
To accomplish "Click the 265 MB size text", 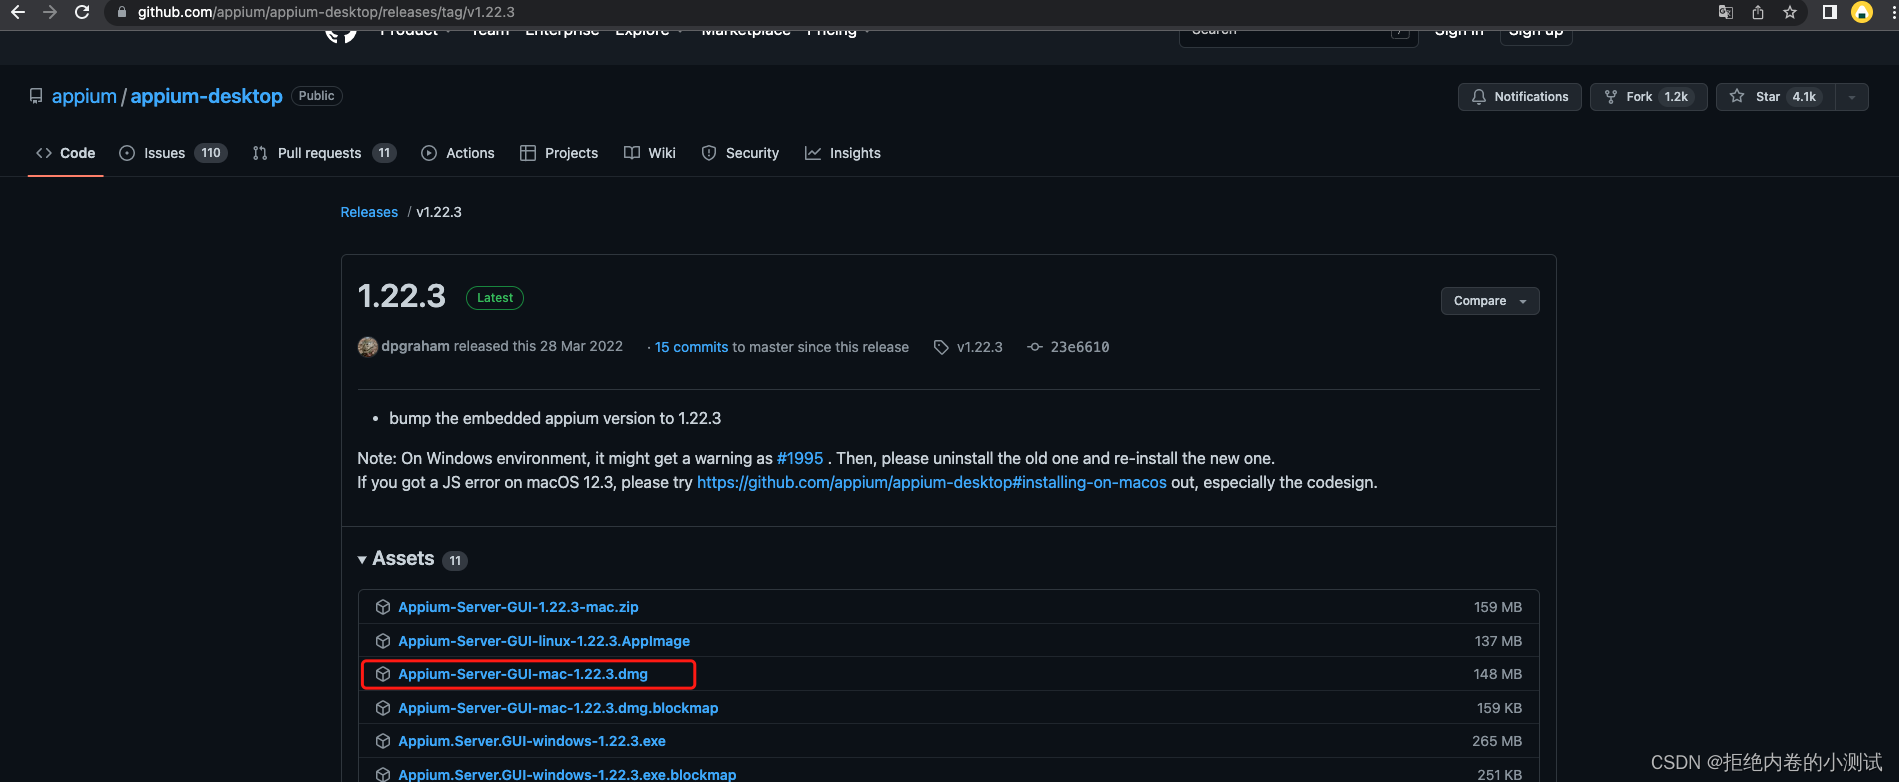I will [x=1497, y=741].
